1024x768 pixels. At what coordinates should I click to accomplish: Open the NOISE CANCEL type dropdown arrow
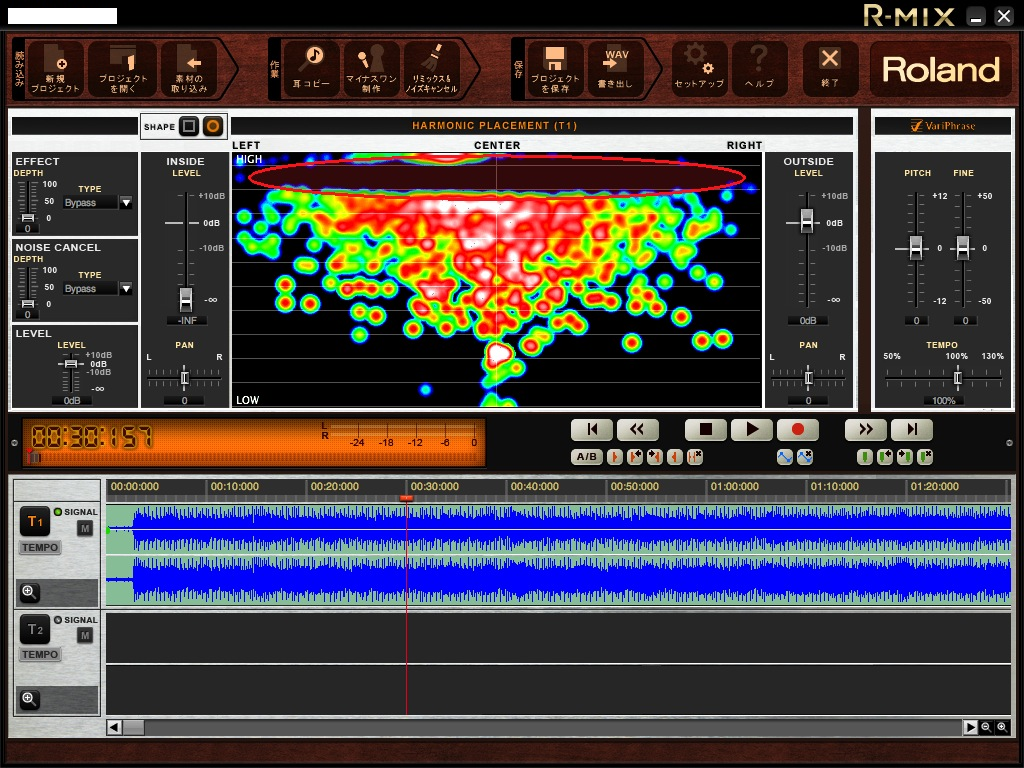click(126, 289)
